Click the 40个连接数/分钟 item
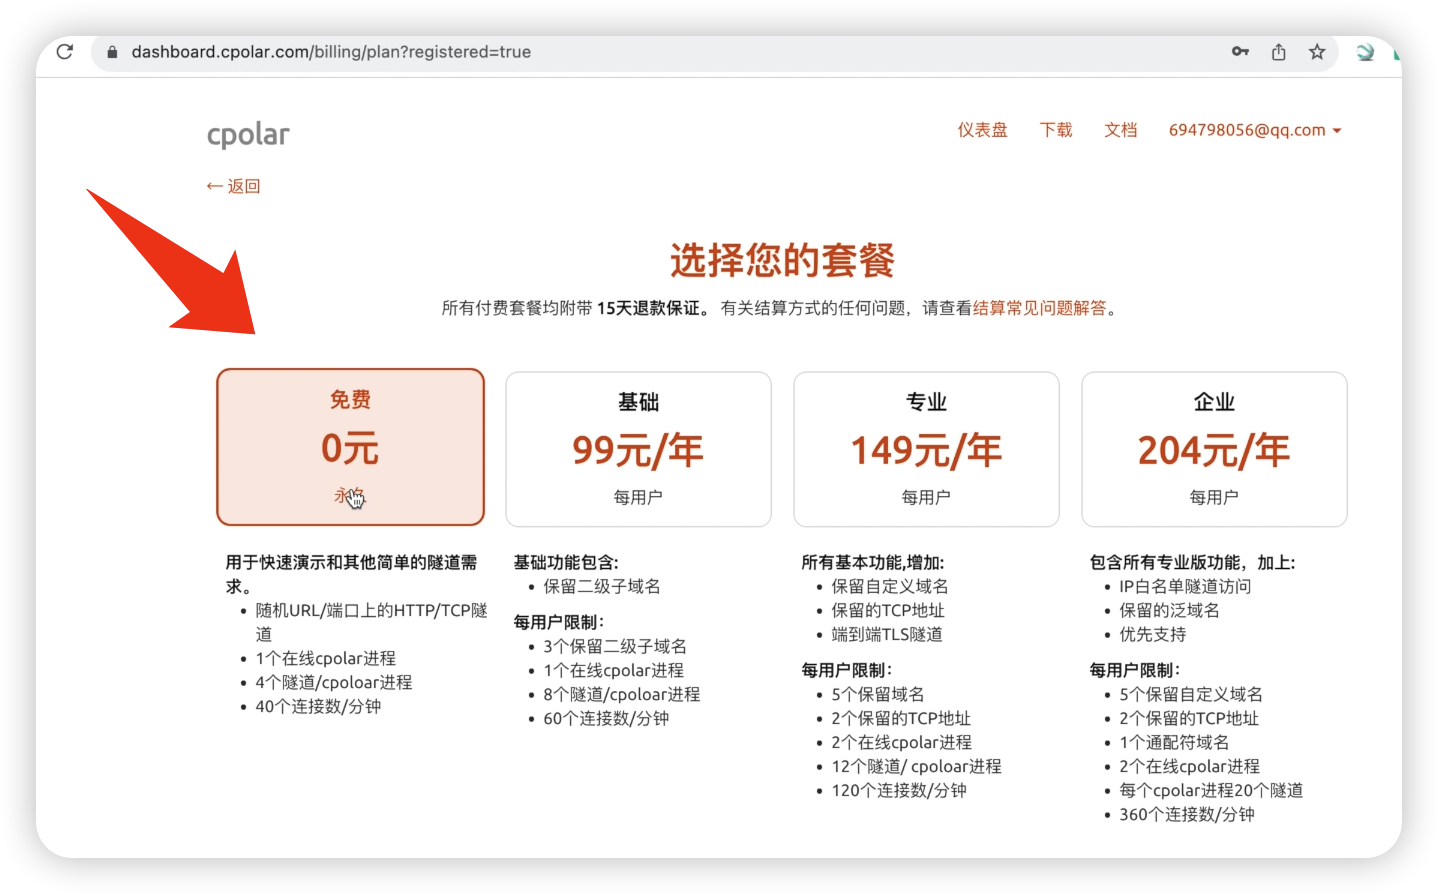Image resolution: width=1438 pixels, height=894 pixels. (318, 707)
